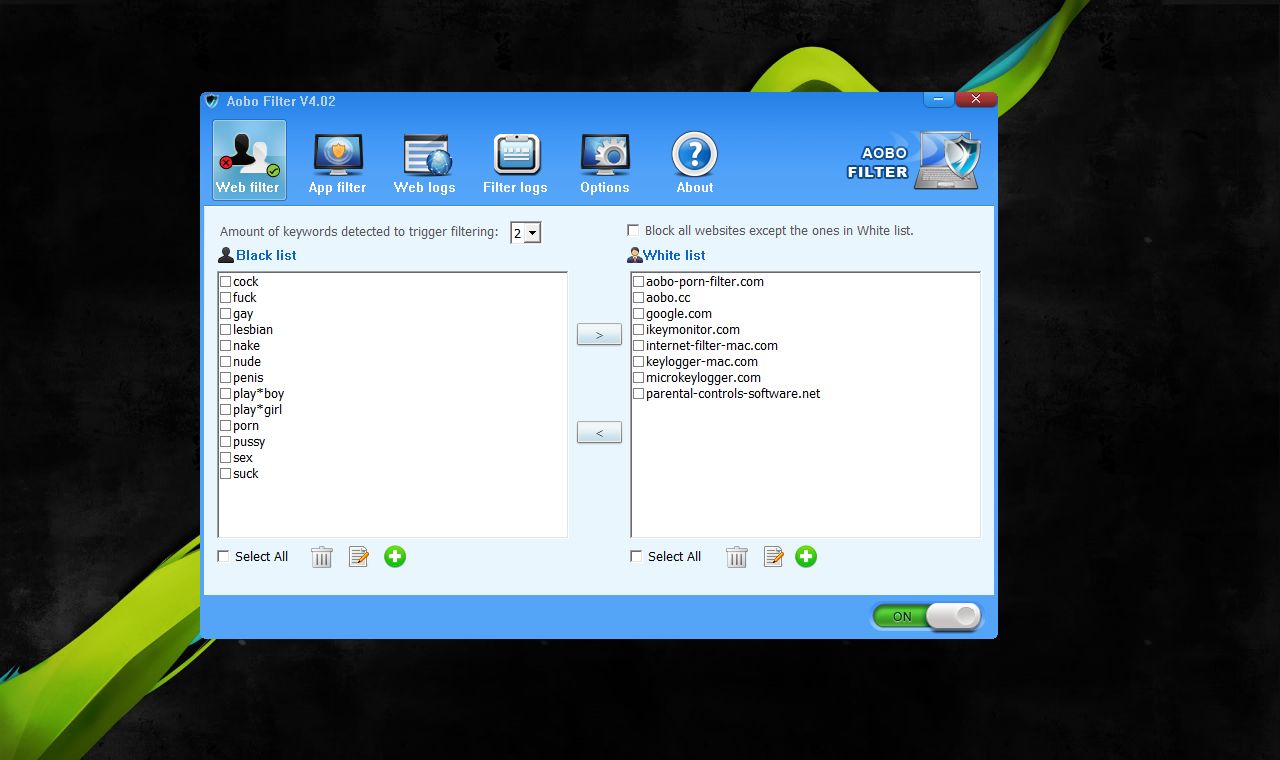Switch to App filter tab
Viewport: 1280px width, 760px height.
coord(337,163)
